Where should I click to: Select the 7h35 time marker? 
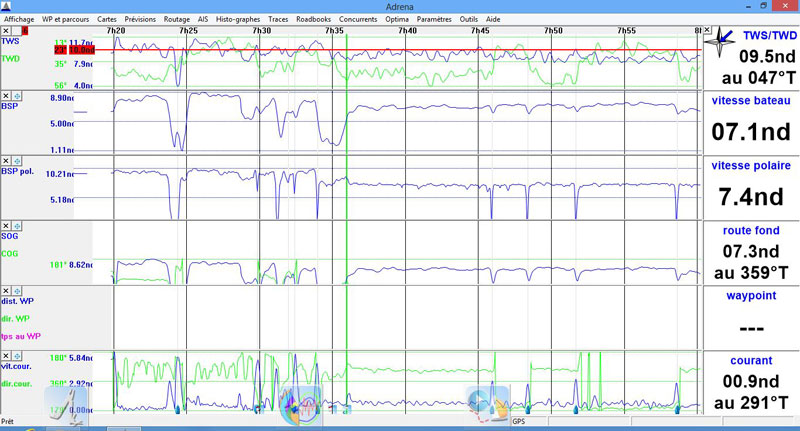coord(334,31)
